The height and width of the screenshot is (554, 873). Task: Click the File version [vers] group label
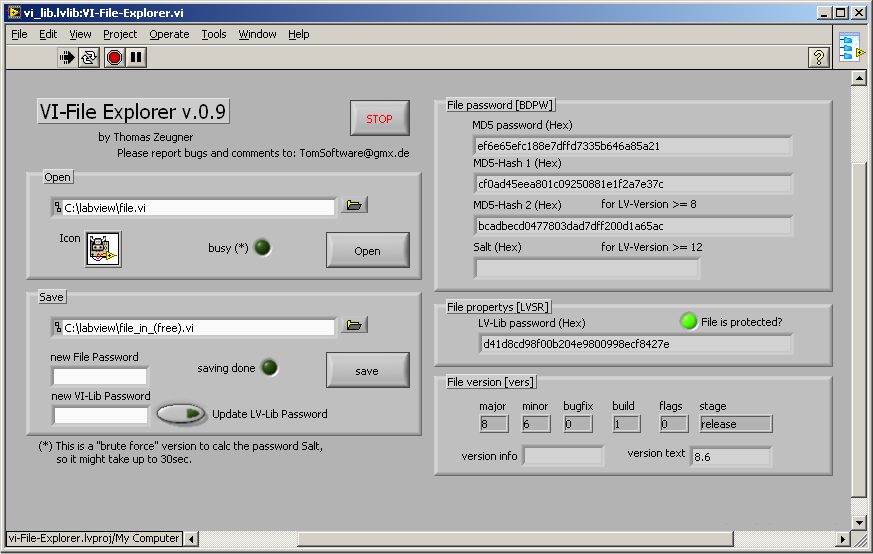pos(491,382)
